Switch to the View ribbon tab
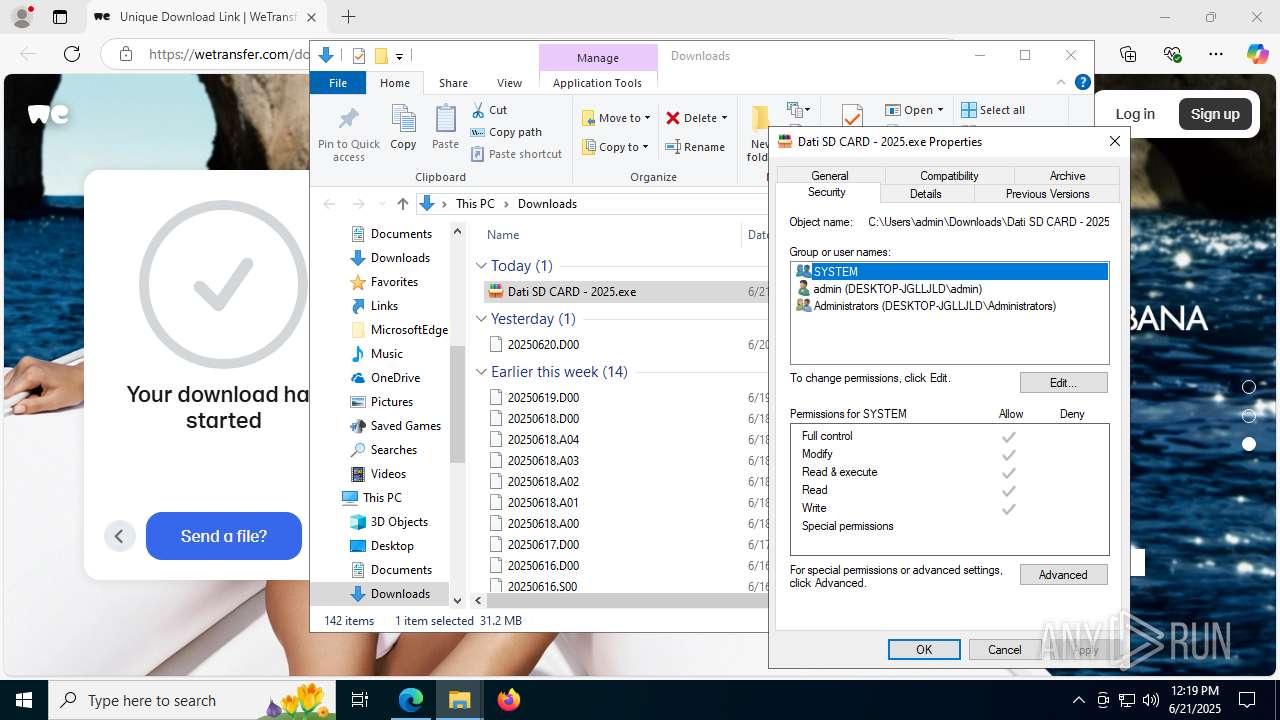The image size is (1280, 720). pyautogui.click(x=509, y=83)
